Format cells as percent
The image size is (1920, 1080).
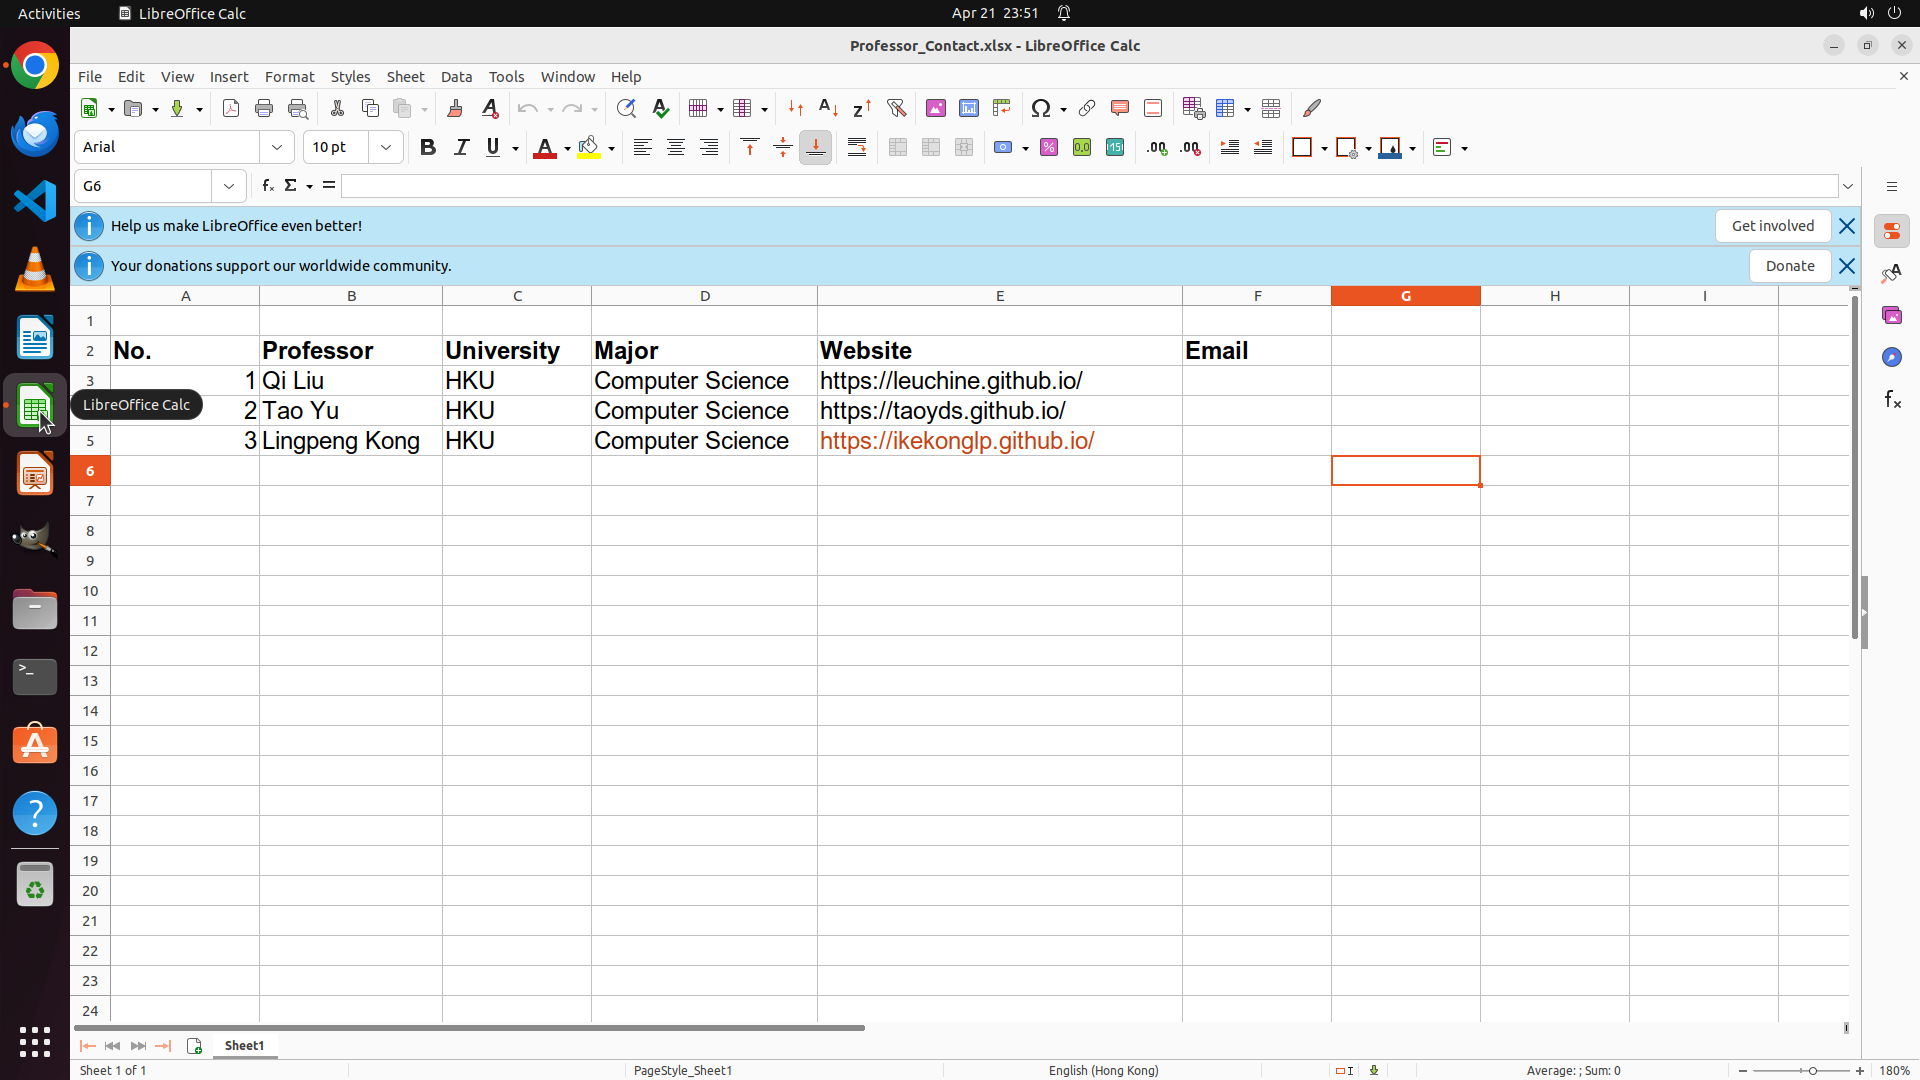coord(1049,148)
